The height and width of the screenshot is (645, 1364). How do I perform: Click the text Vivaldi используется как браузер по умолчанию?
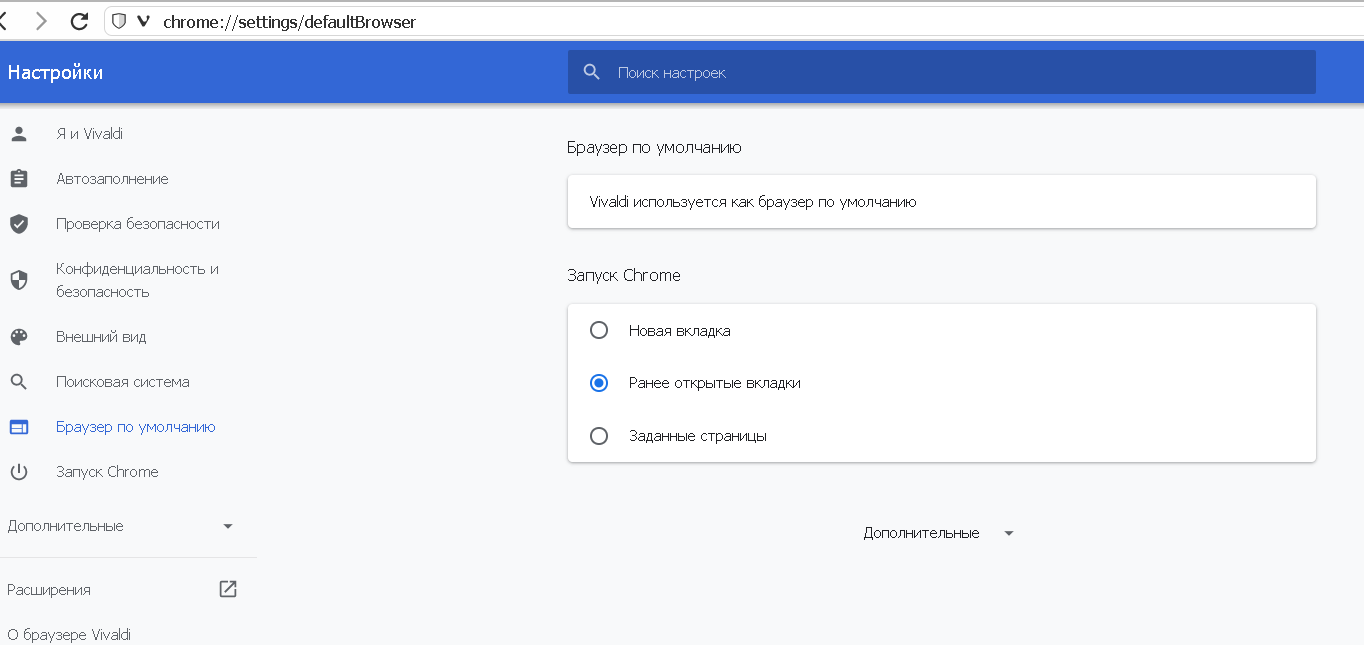753,202
